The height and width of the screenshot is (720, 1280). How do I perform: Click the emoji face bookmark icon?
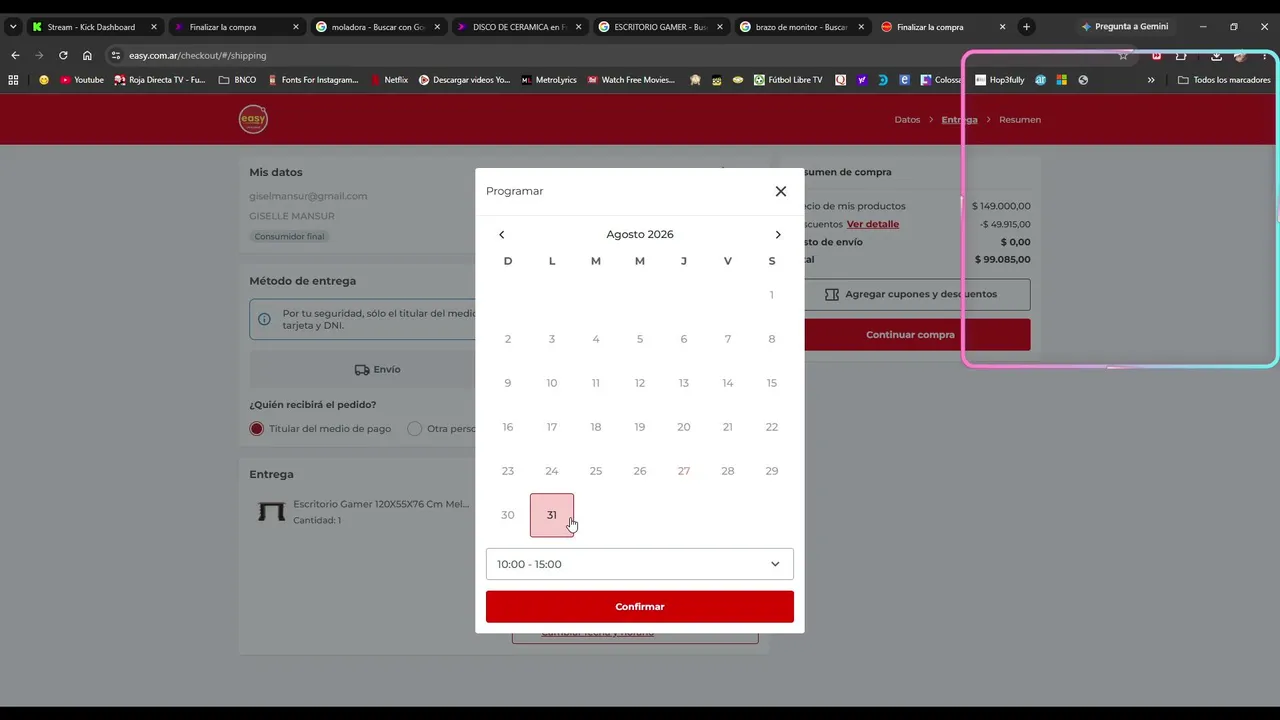(x=44, y=80)
